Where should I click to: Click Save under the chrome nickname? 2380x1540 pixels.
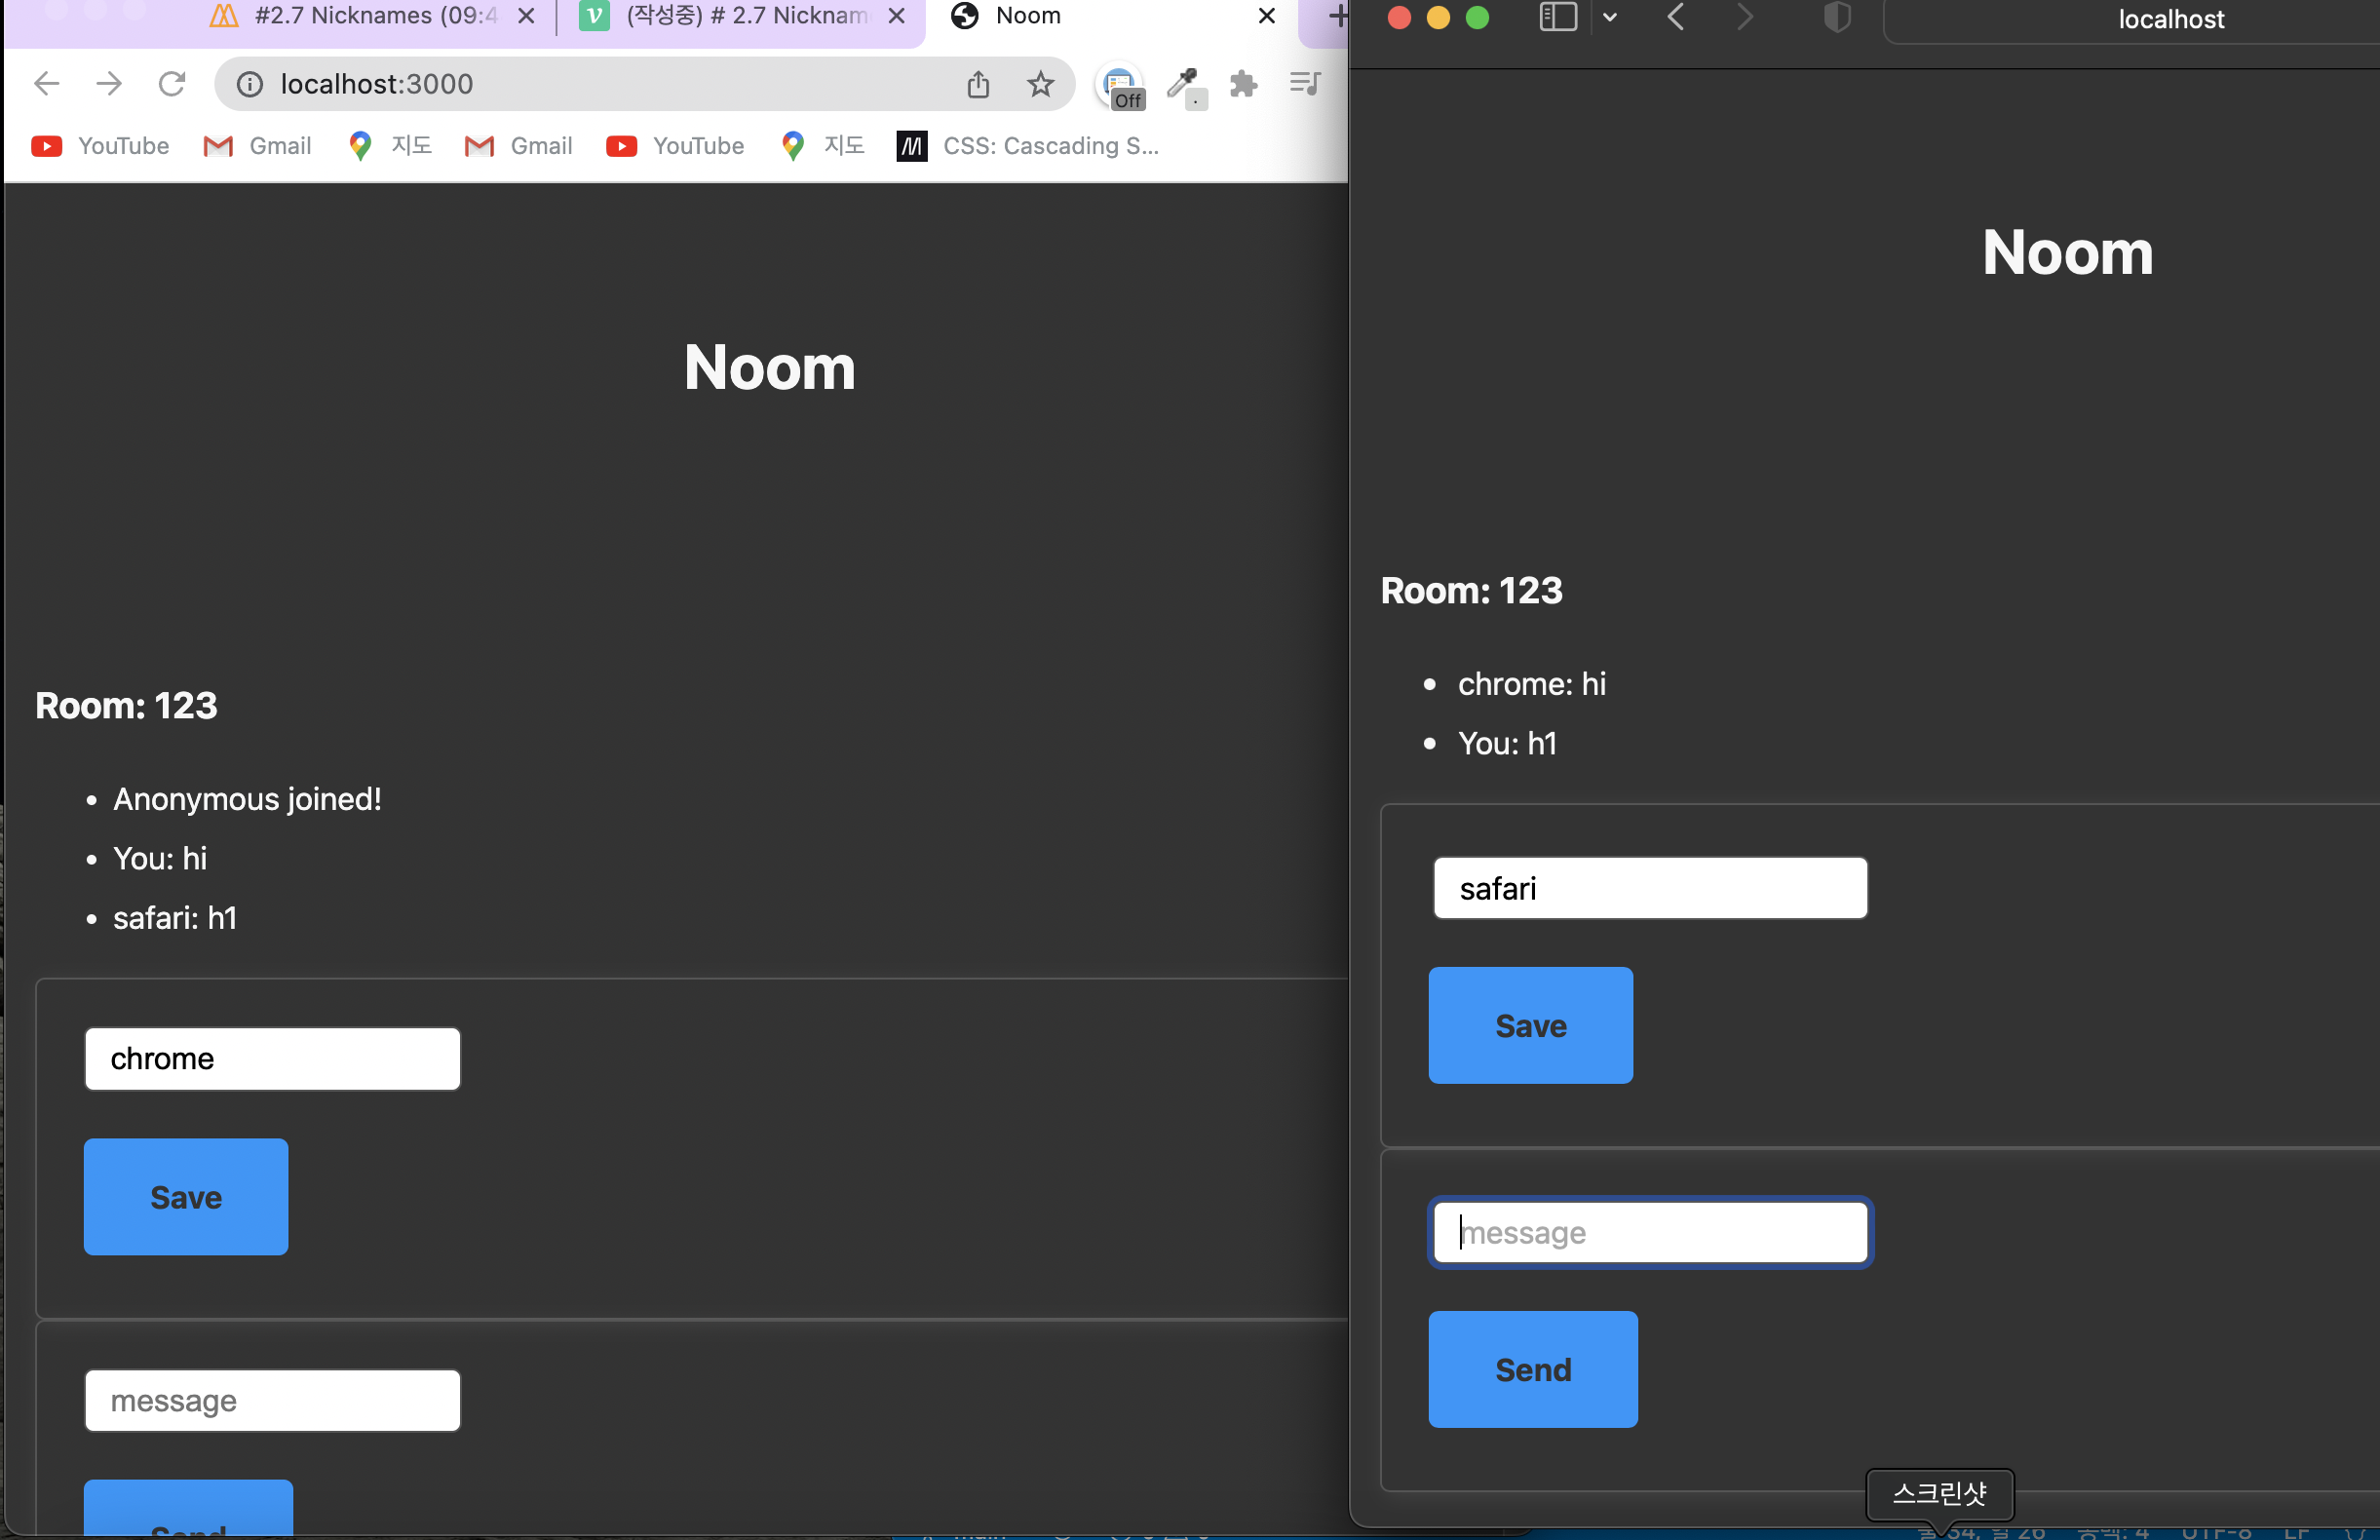[186, 1196]
